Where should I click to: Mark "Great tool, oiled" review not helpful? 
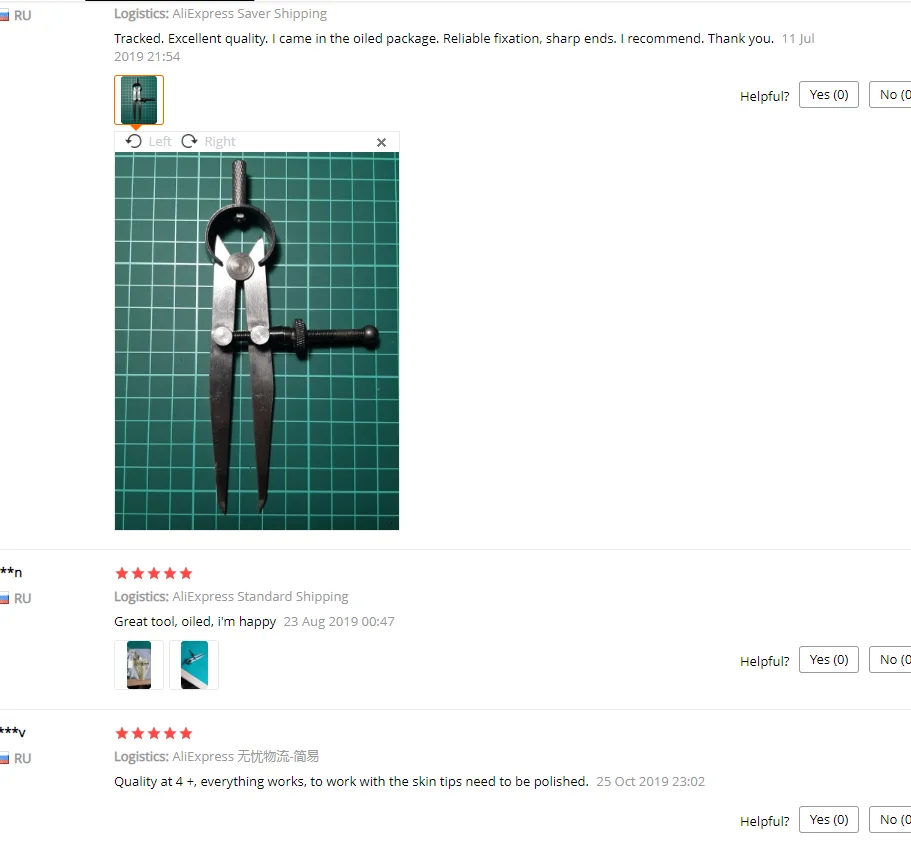(891, 660)
